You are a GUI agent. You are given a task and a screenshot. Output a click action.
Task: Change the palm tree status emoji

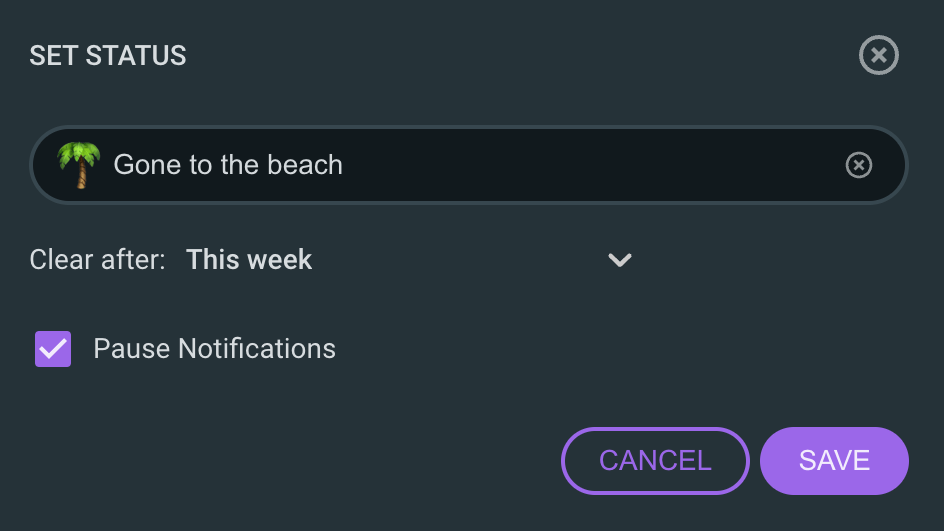click(78, 165)
